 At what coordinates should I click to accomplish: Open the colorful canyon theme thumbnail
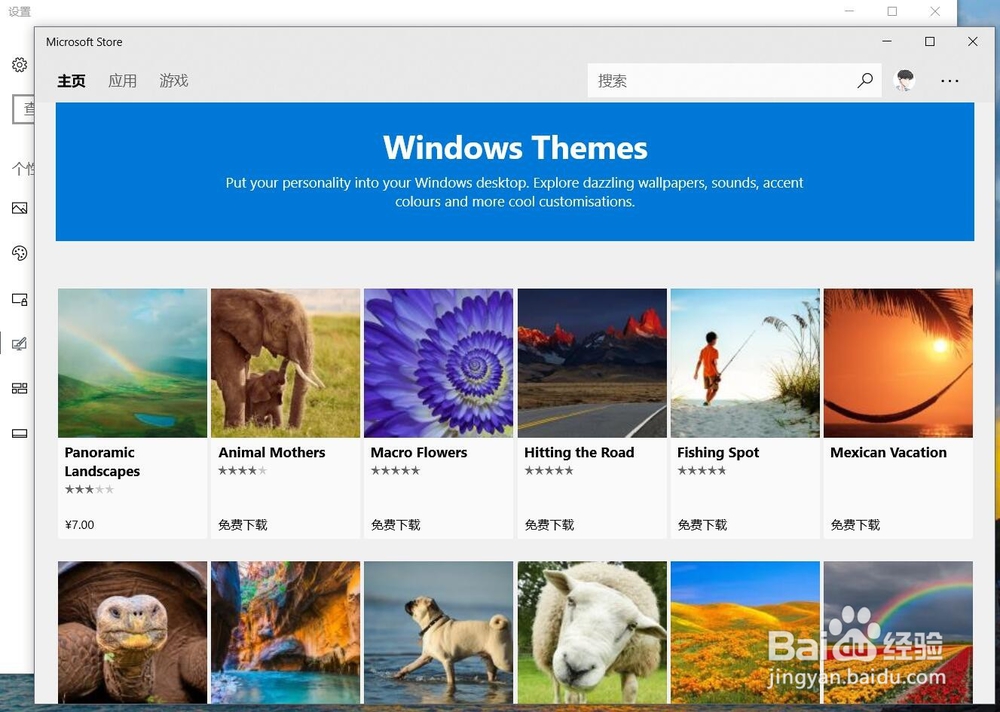tap(286, 632)
